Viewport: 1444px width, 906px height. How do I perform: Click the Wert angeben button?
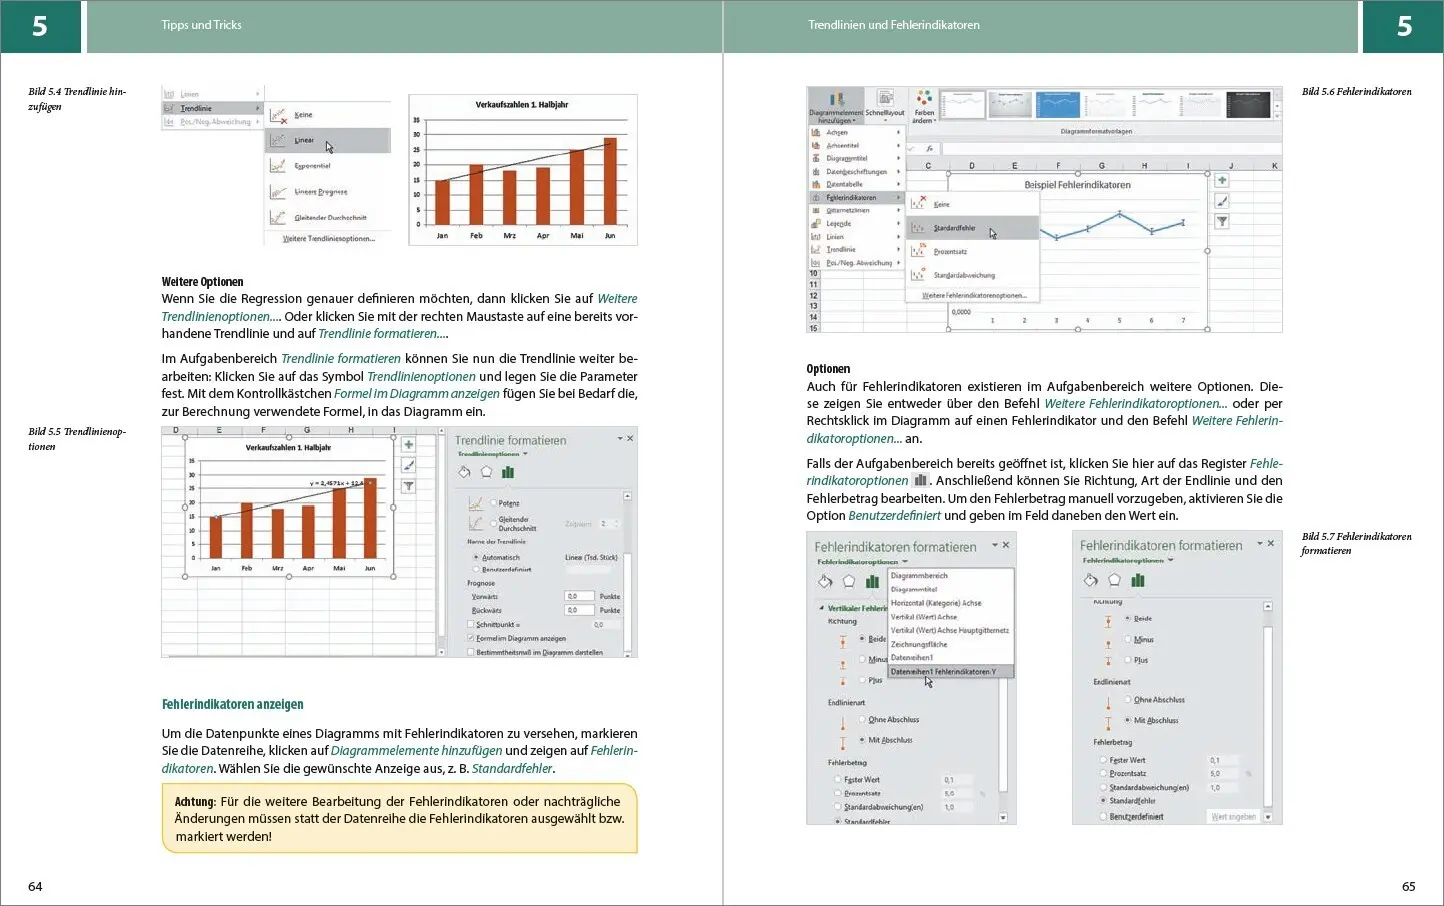point(1233,817)
